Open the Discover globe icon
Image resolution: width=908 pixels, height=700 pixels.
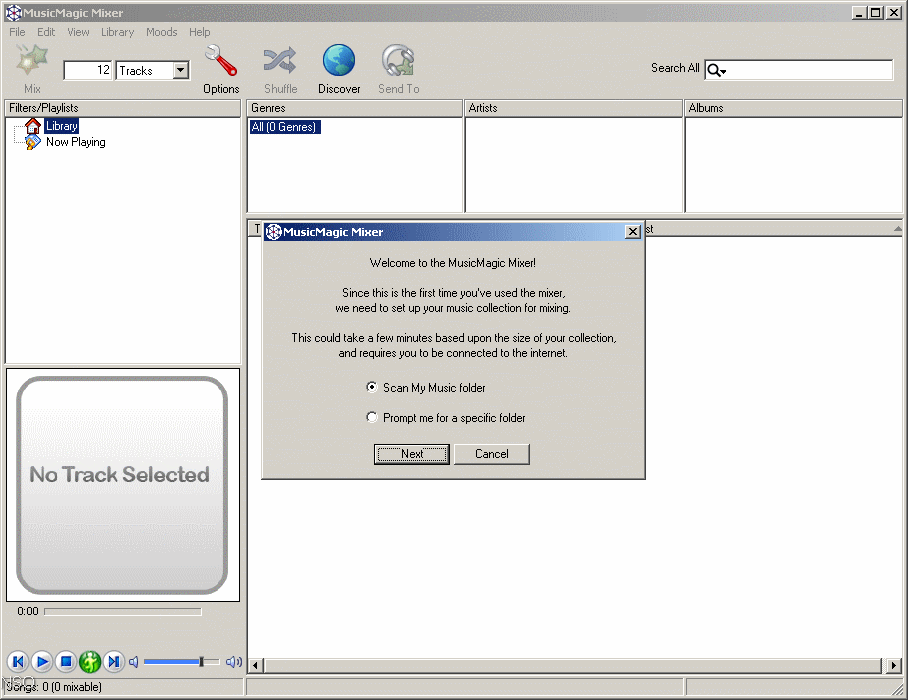point(339,60)
